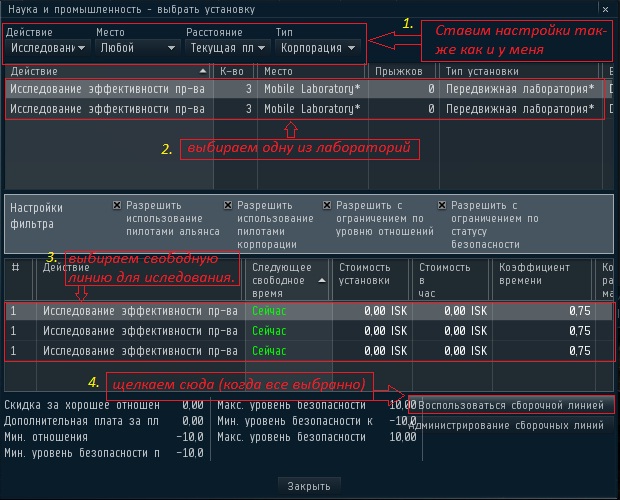Viewport: 620px width, 500px height.
Task: Click 0,75 value in second line row
Action: click(580, 331)
